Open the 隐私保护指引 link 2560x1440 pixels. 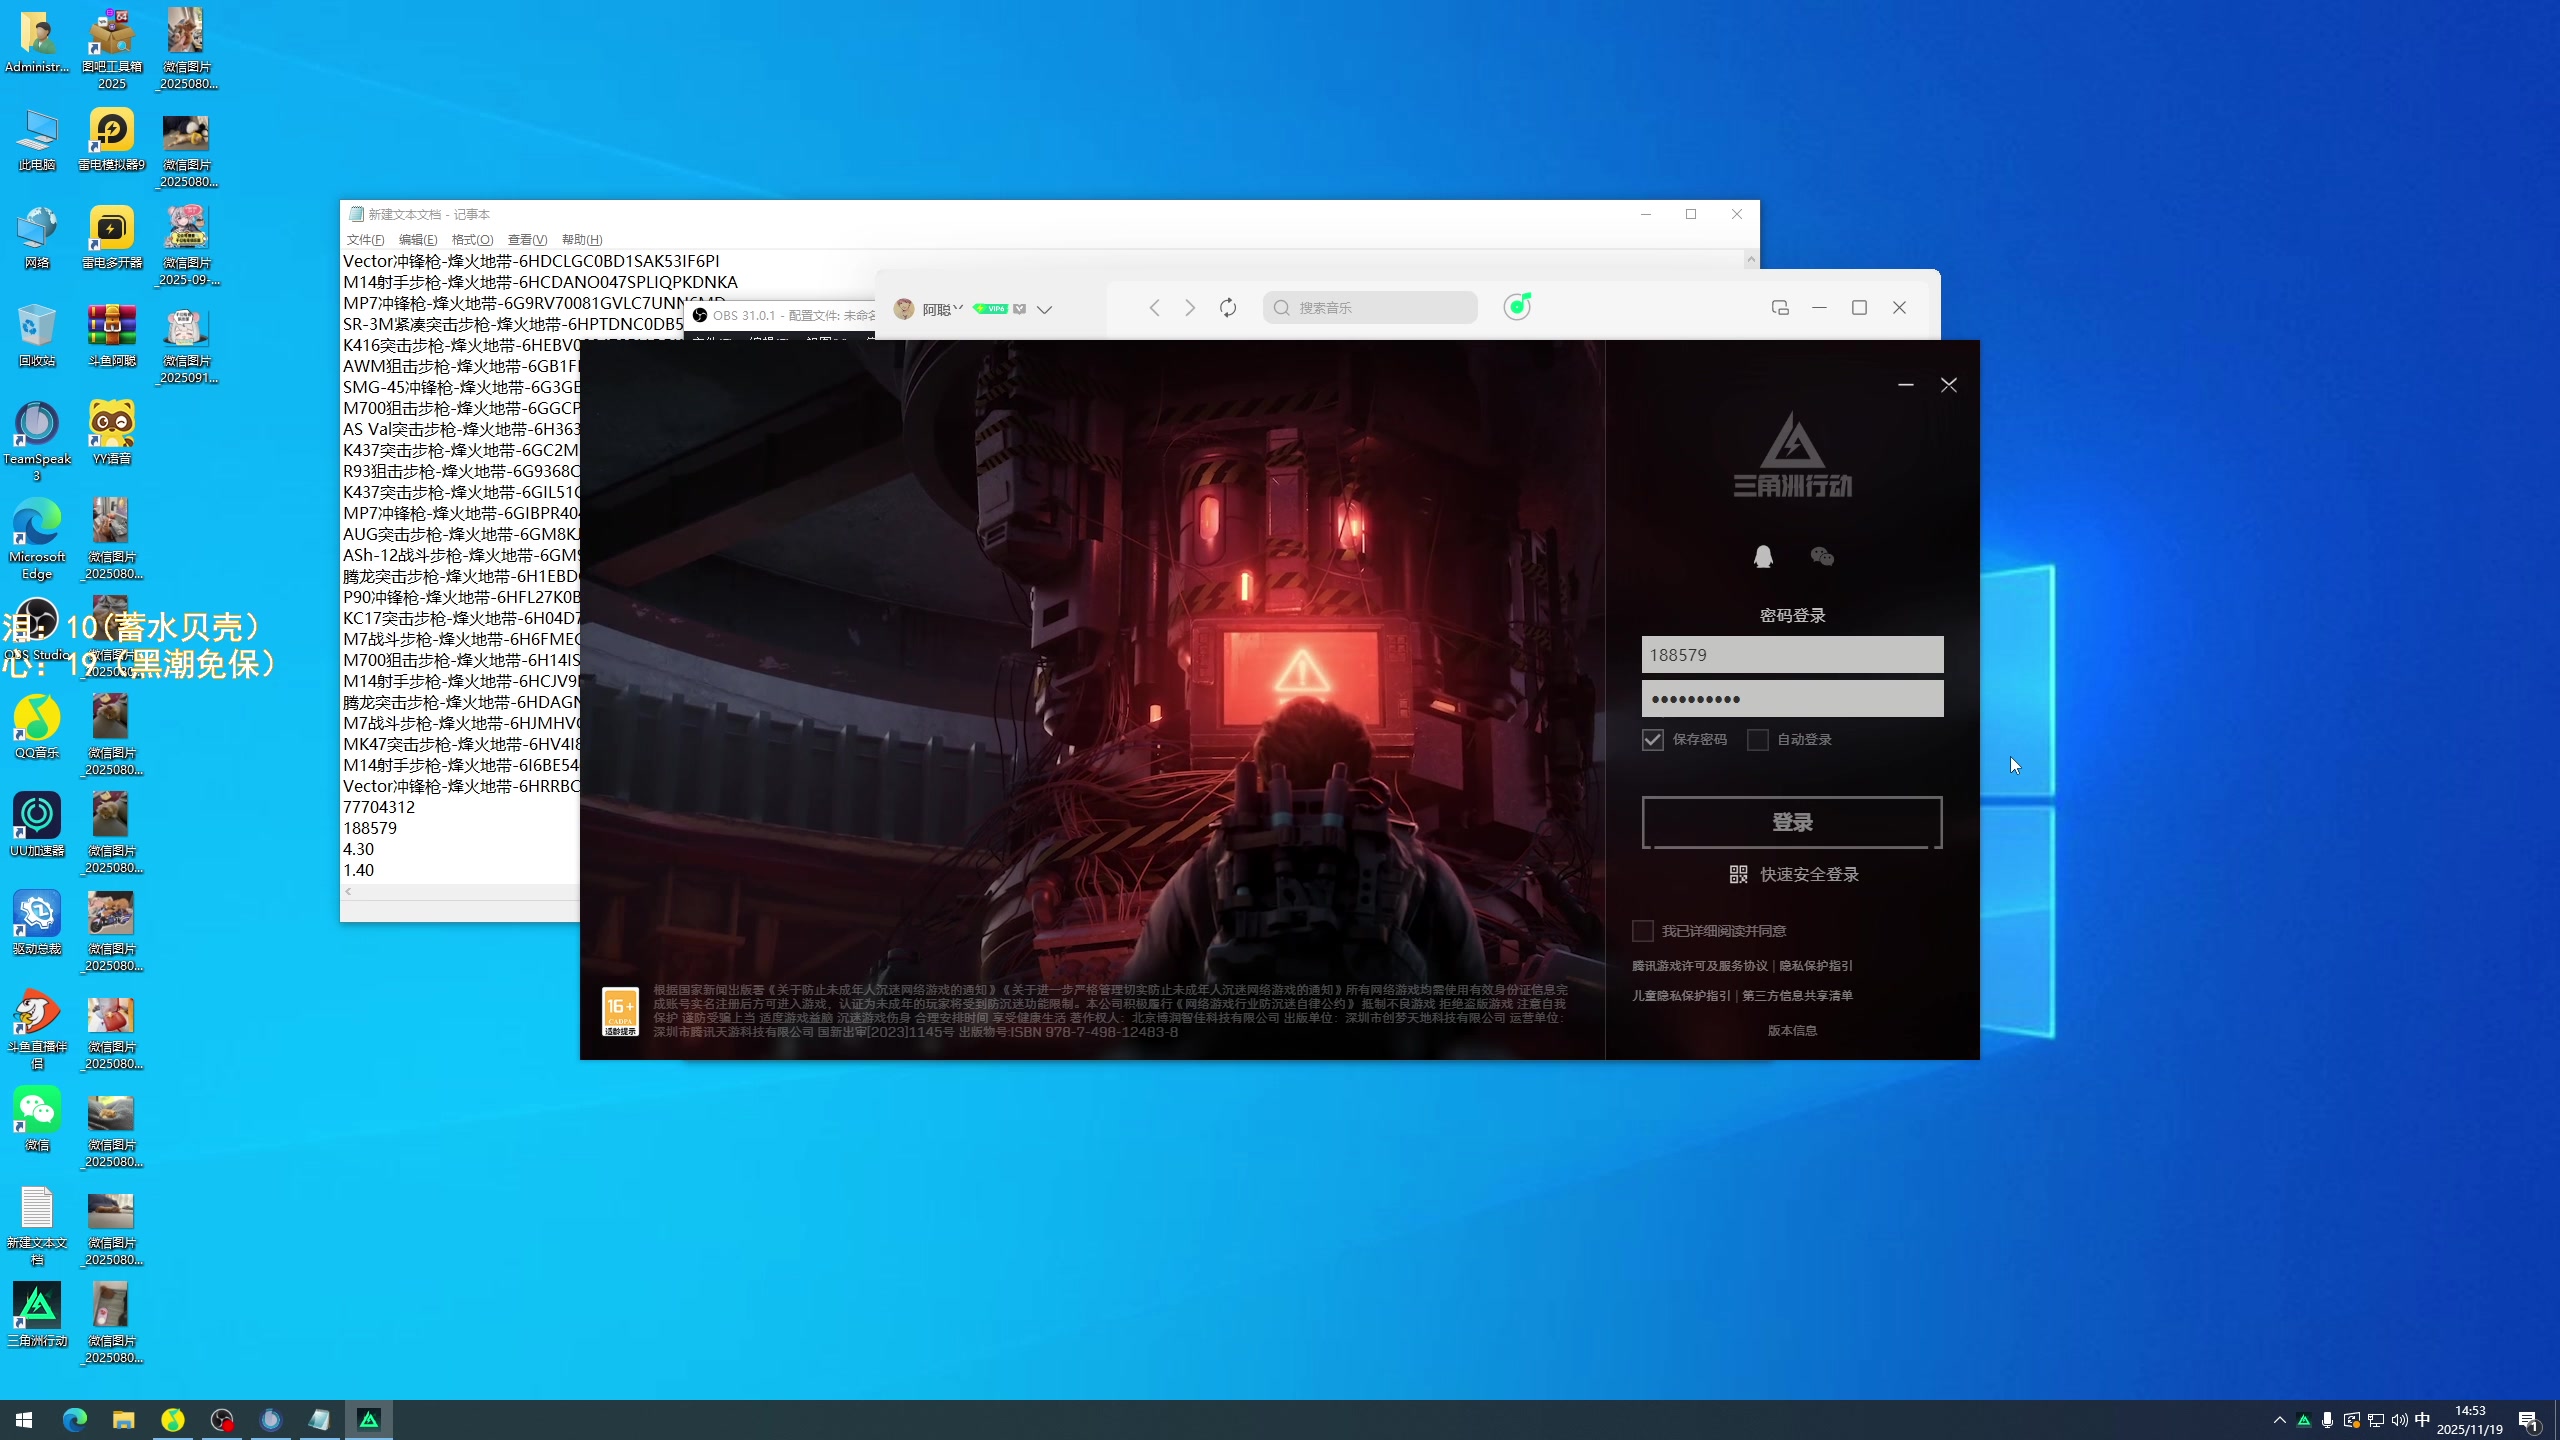tap(1815, 966)
